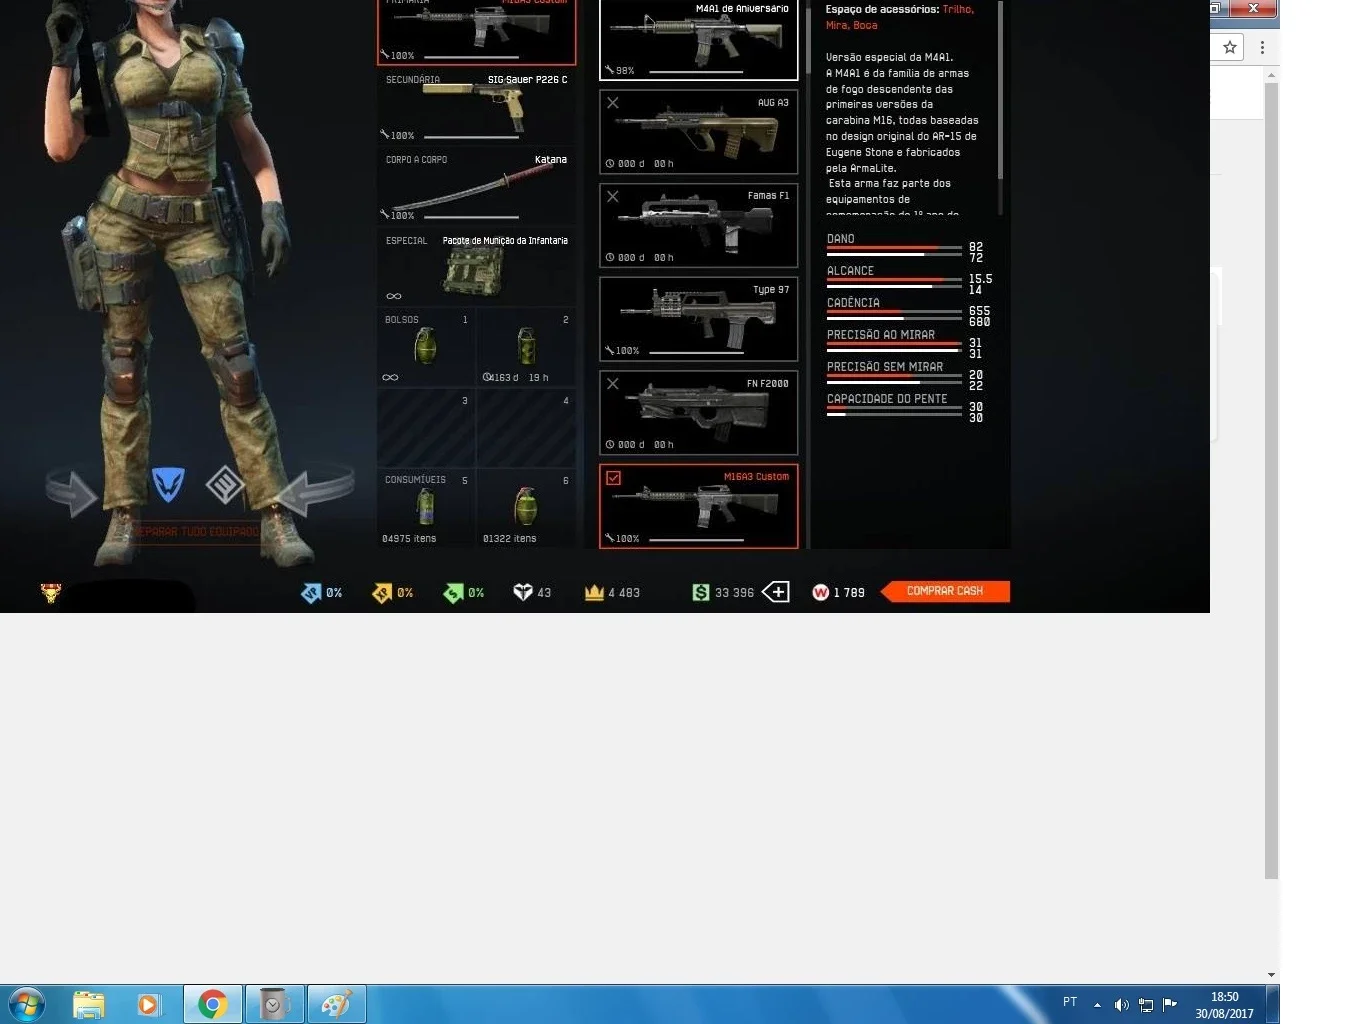Select smoke grenade in pocket slot 2

[x=526, y=346]
